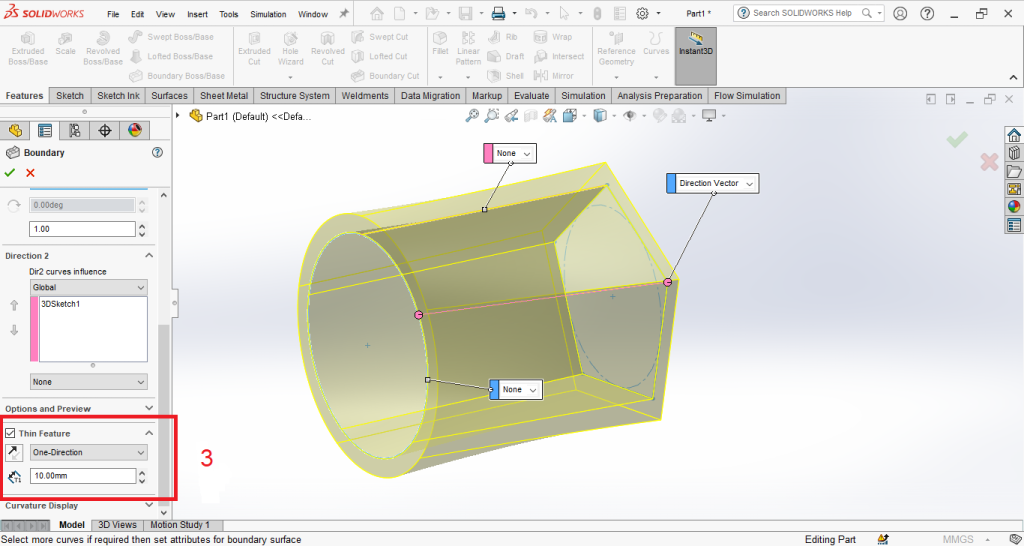Open the Boundary help question mark icon

tap(157, 153)
